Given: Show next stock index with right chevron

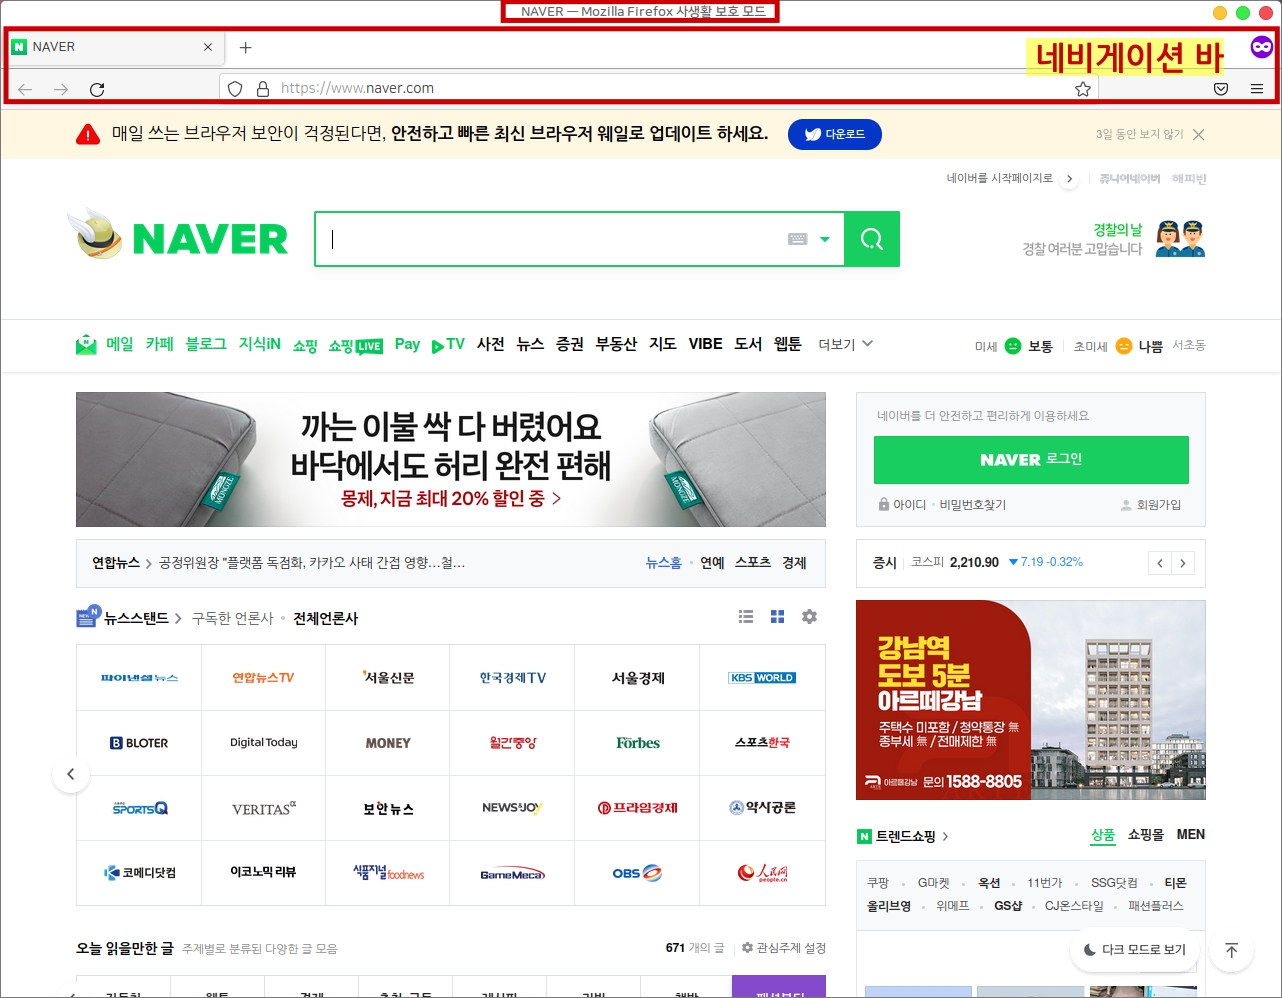Looking at the screenshot, I should click(1183, 563).
